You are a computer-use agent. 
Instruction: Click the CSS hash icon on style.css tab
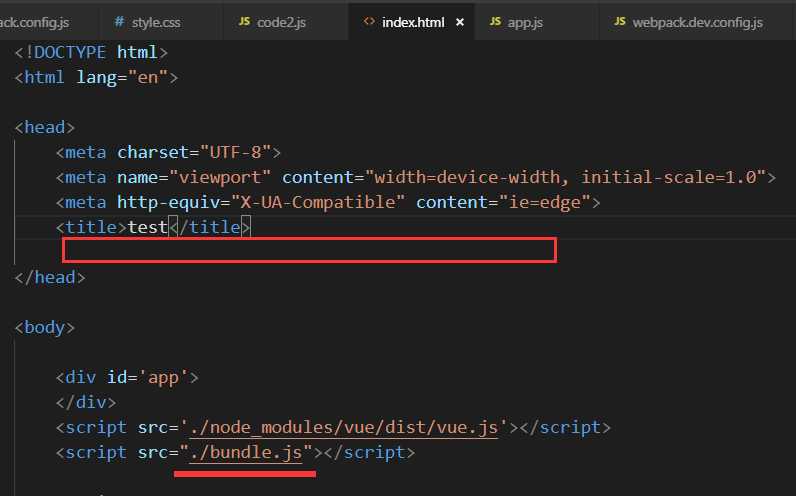[120, 21]
